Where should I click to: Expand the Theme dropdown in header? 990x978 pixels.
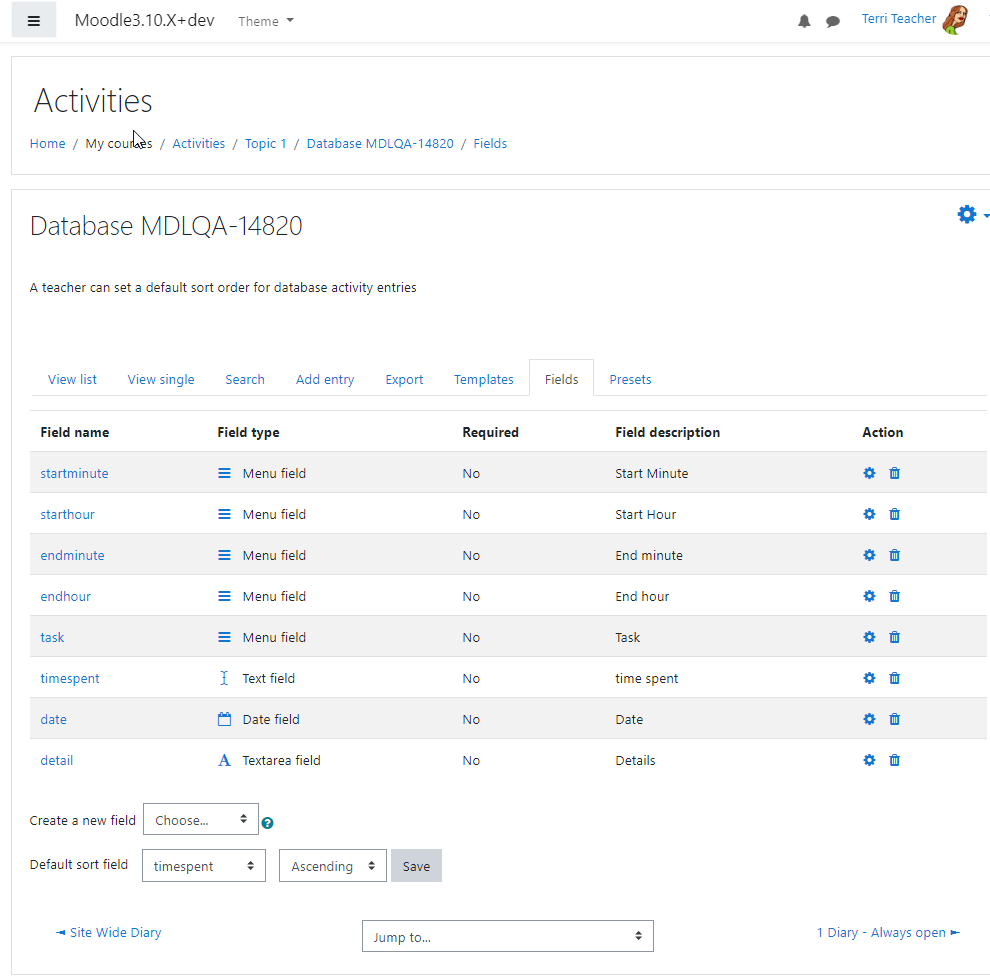coord(266,21)
